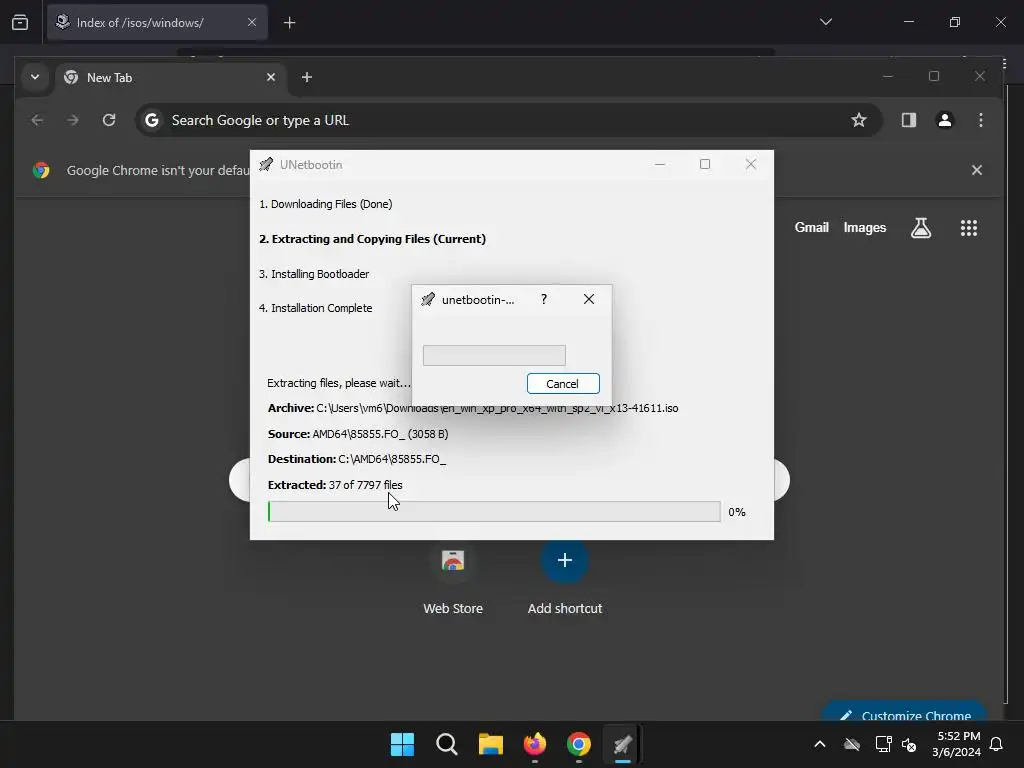
Task: Click the Destination path text line
Action: 357,459
